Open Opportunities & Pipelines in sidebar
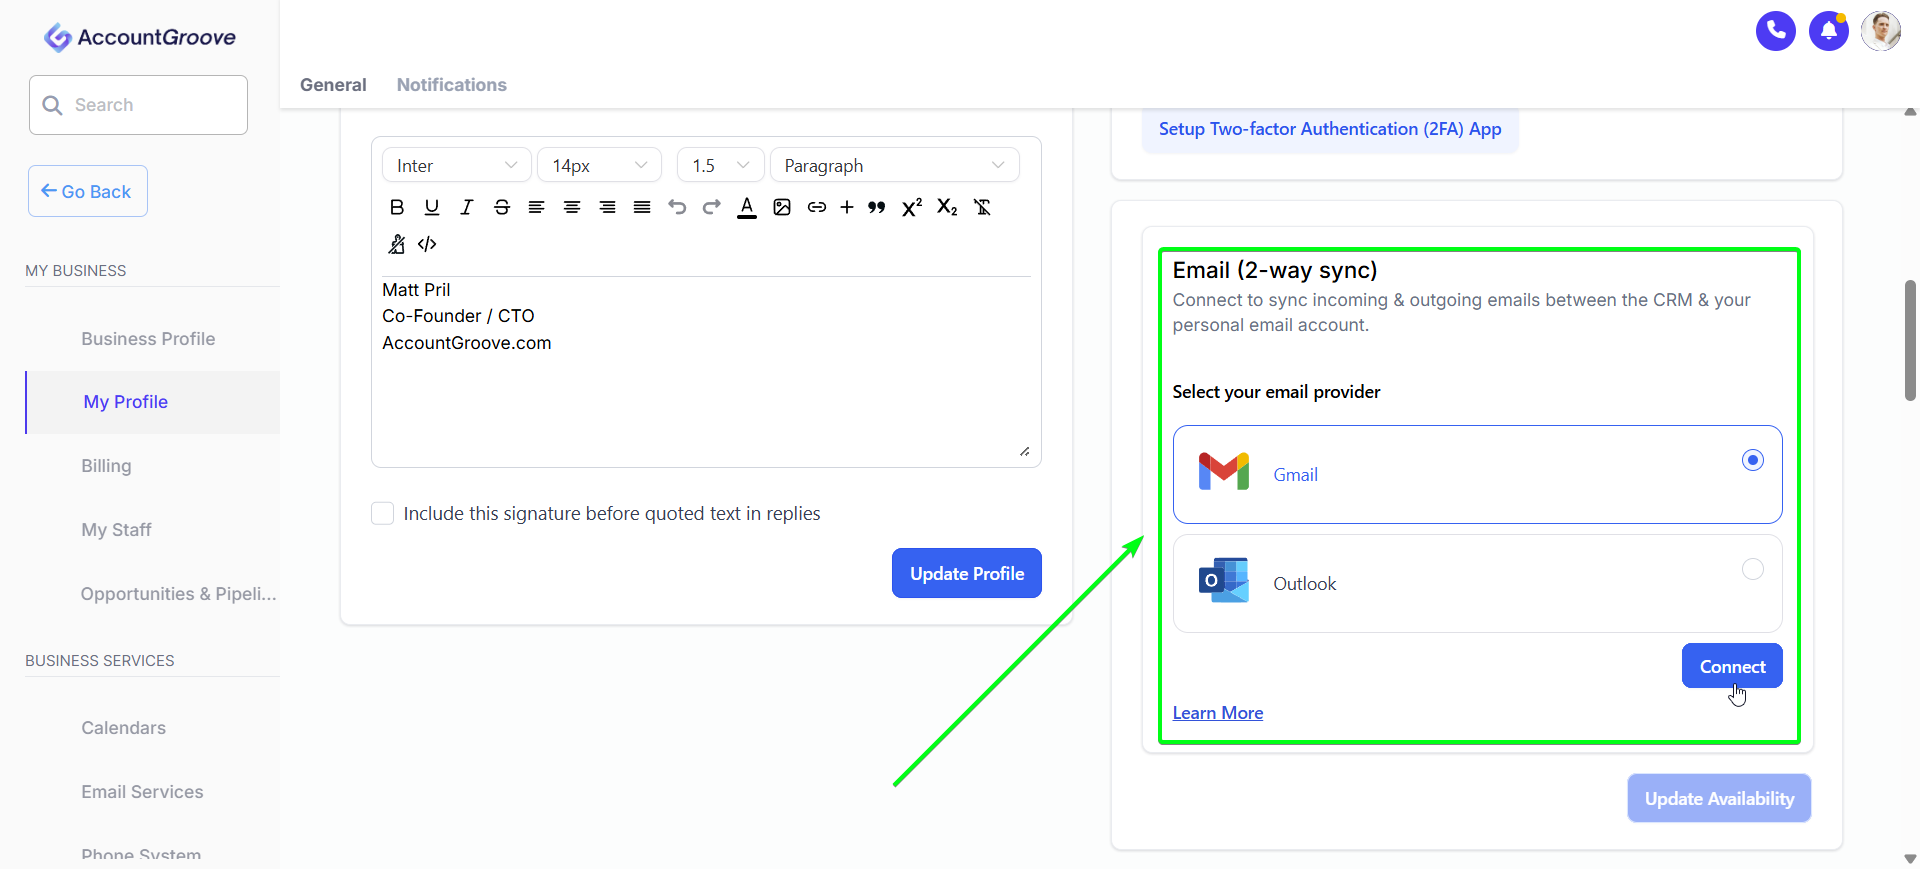This screenshot has width=1920, height=869. click(x=178, y=594)
